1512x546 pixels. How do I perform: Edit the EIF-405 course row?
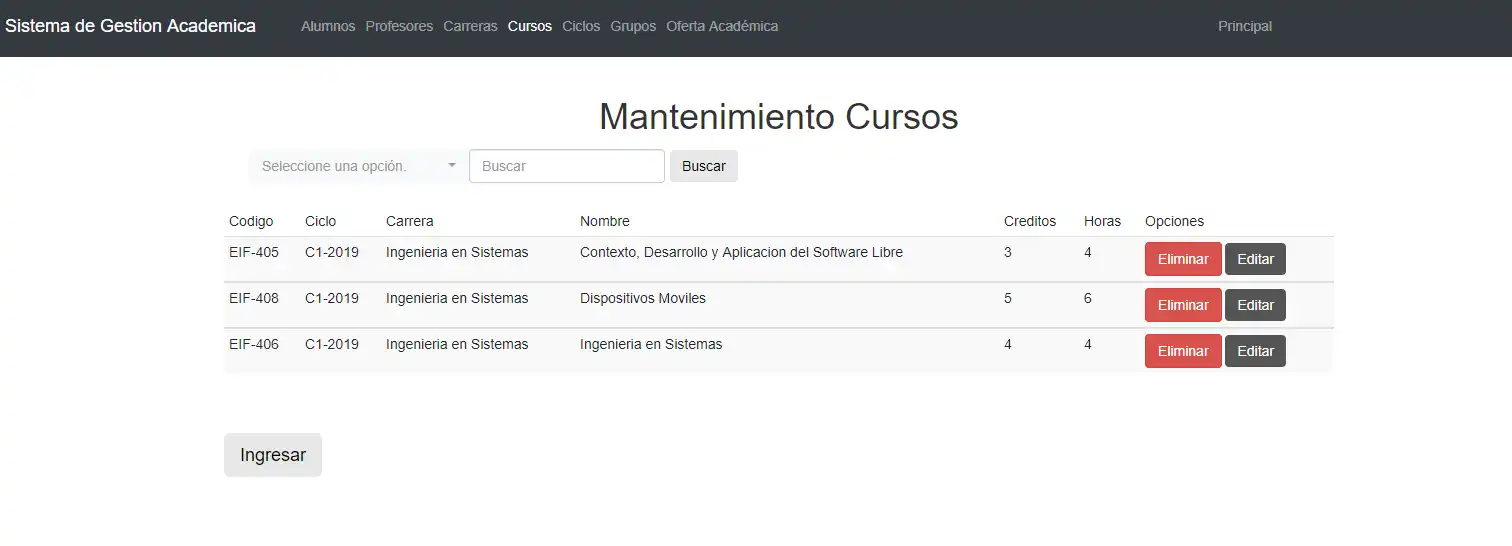coord(1255,259)
